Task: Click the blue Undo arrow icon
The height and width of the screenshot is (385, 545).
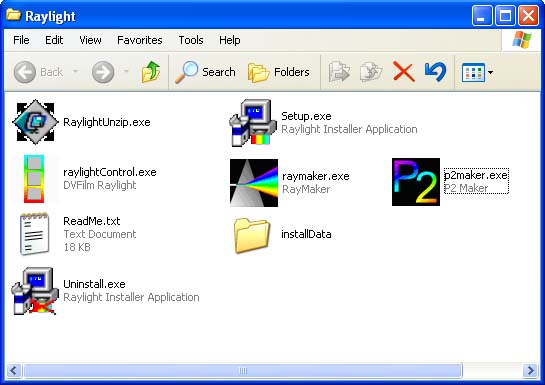Action: (x=436, y=72)
